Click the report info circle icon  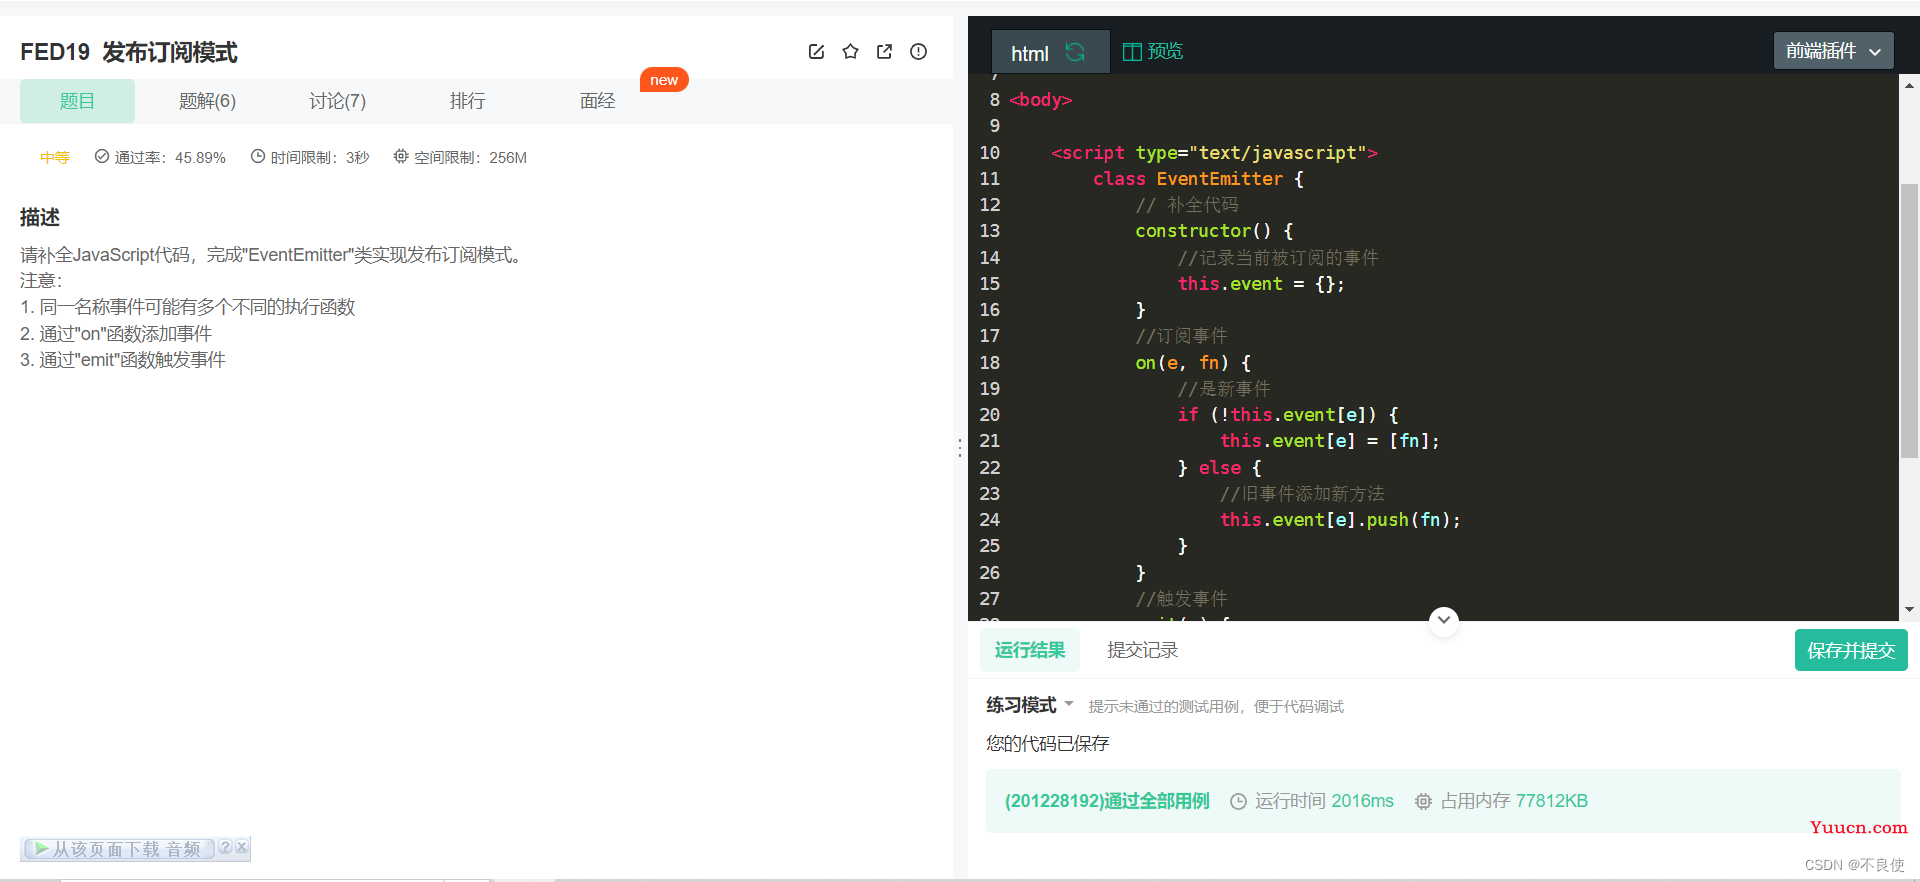(918, 52)
